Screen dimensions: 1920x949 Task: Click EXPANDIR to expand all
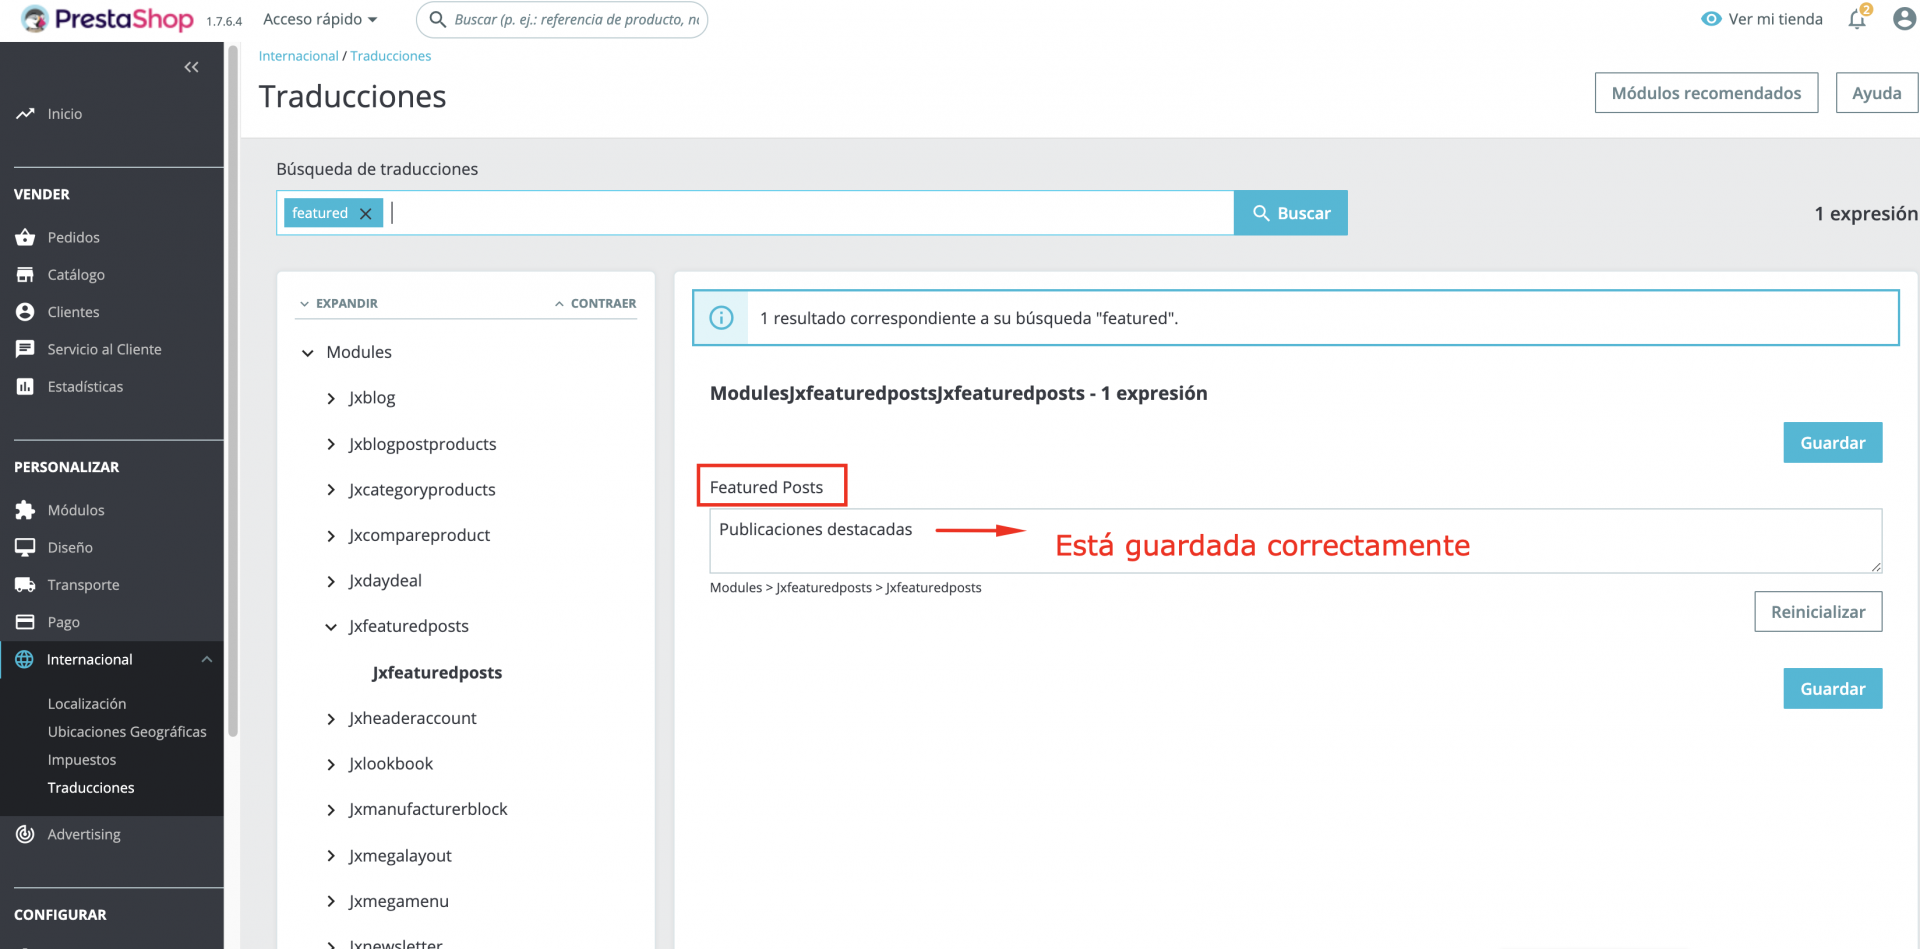[338, 303]
